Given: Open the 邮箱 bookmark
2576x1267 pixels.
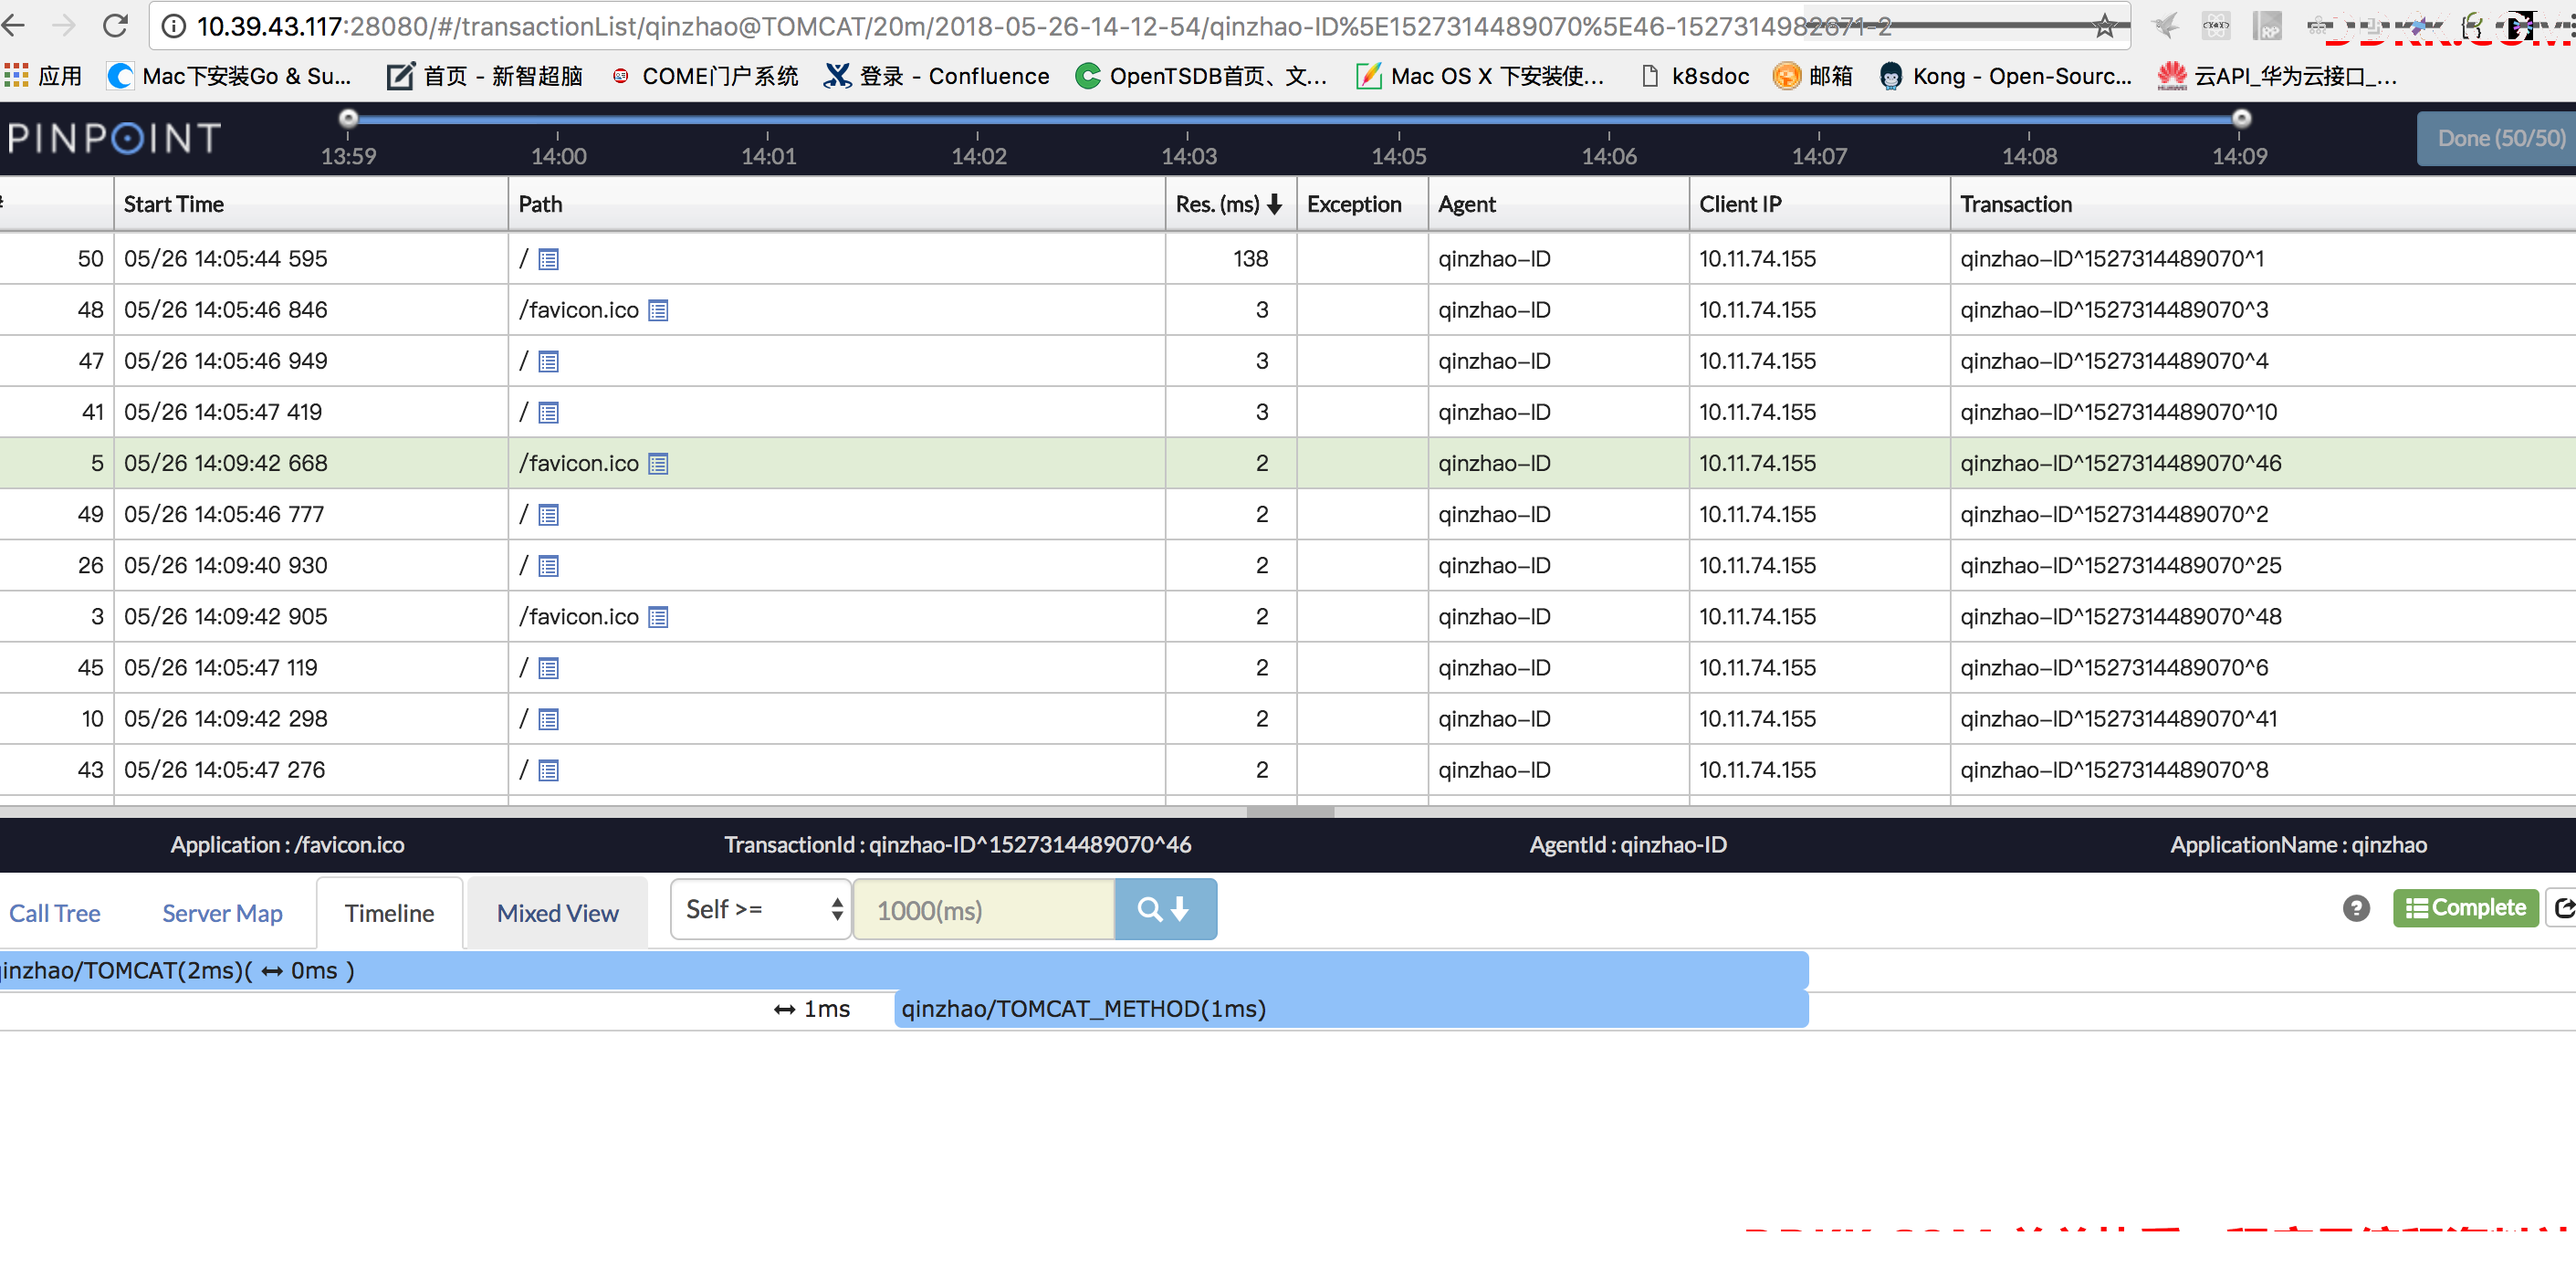Looking at the screenshot, I should point(1812,76).
